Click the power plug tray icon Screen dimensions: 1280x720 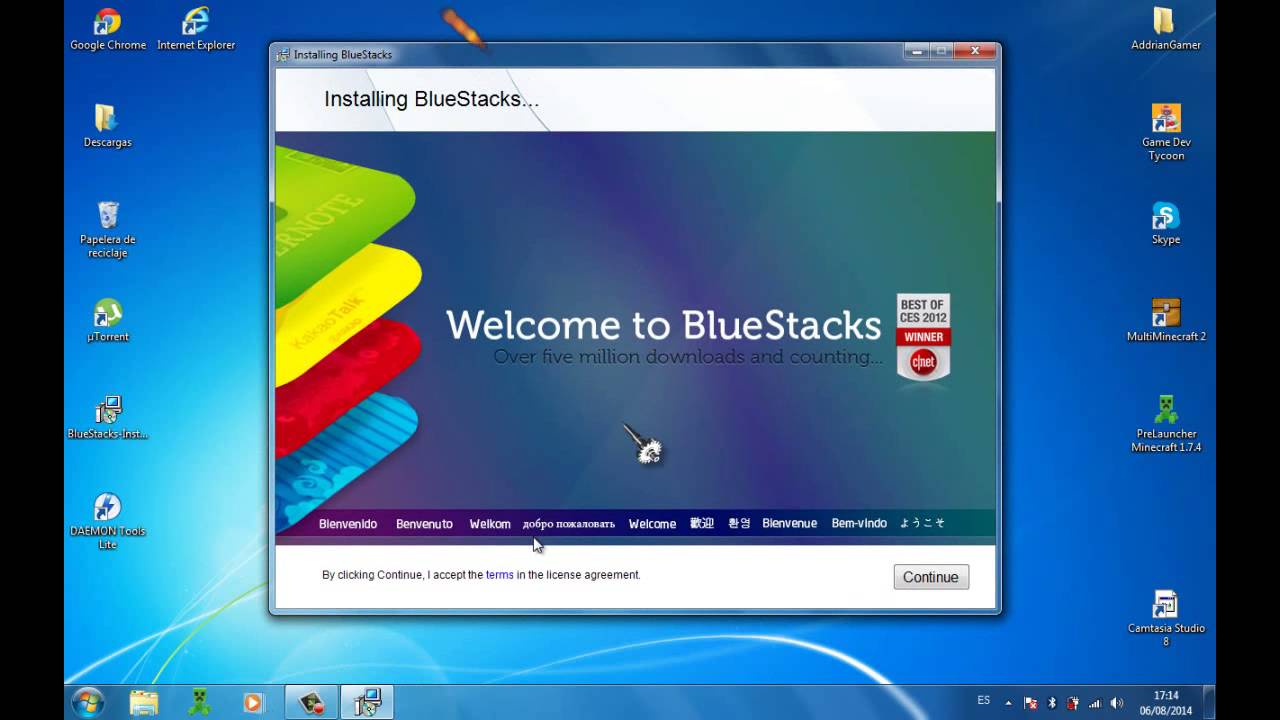pyautogui.click(x=1073, y=703)
